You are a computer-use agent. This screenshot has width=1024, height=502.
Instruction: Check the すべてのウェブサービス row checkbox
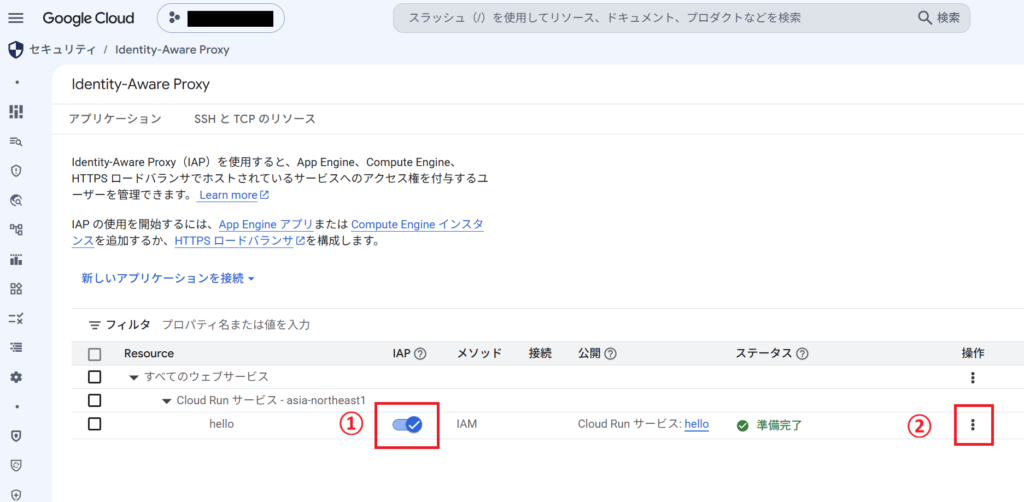tap(95, 377)
